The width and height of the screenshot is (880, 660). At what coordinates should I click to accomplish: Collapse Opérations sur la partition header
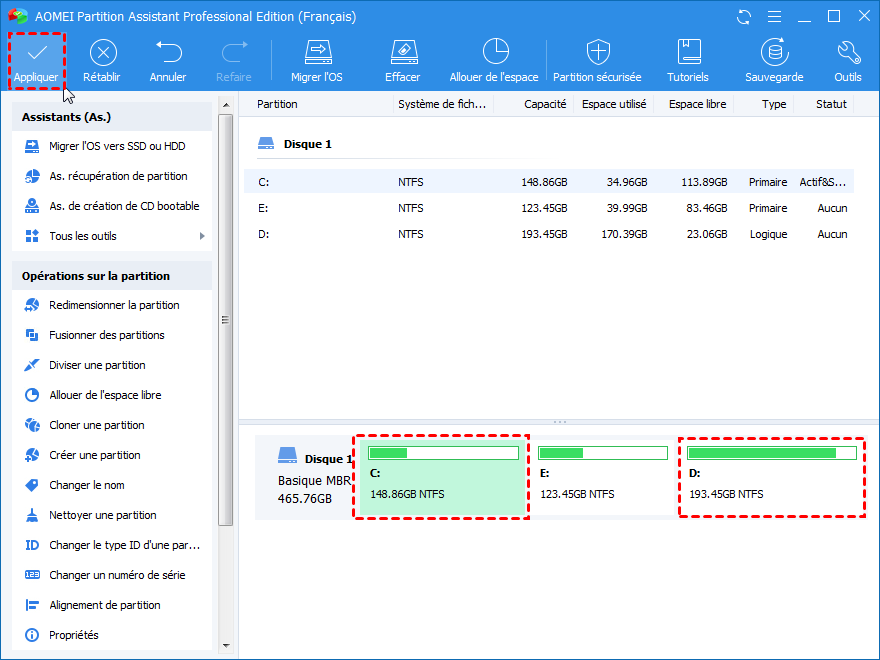coord(112,276)
